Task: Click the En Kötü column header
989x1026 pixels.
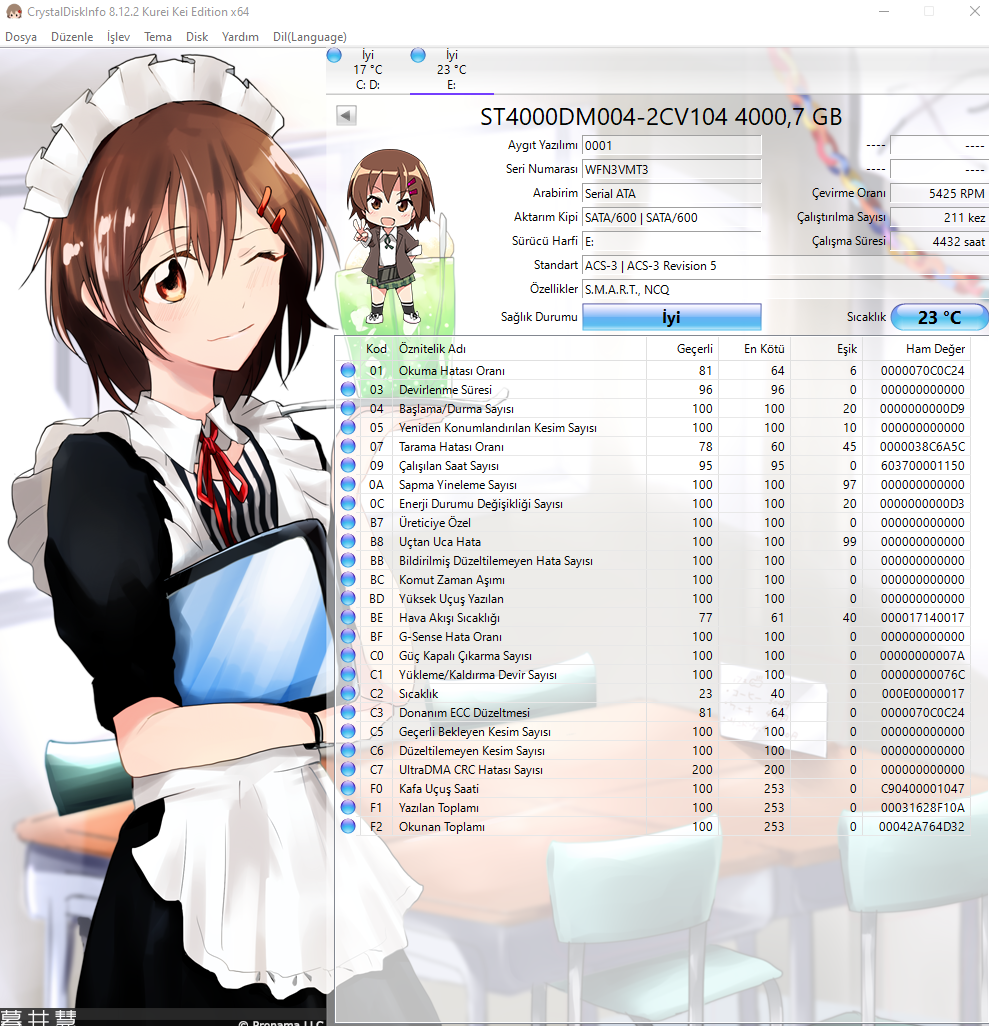Action: click(x=755, y=349)
